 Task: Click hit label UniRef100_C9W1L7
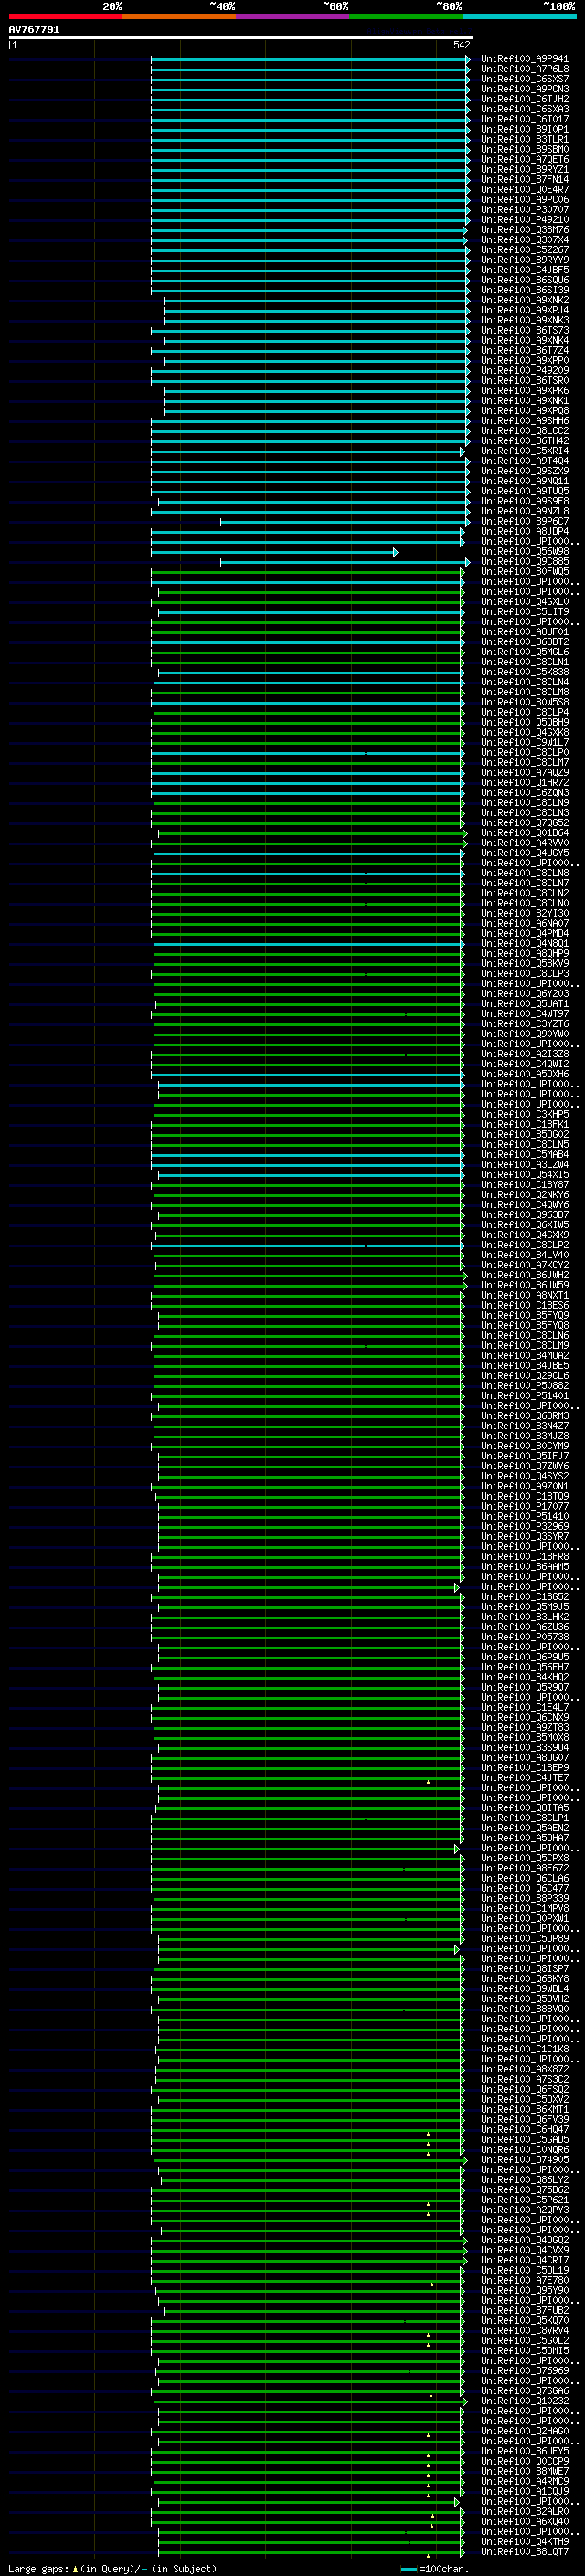(x=524, y=742)
